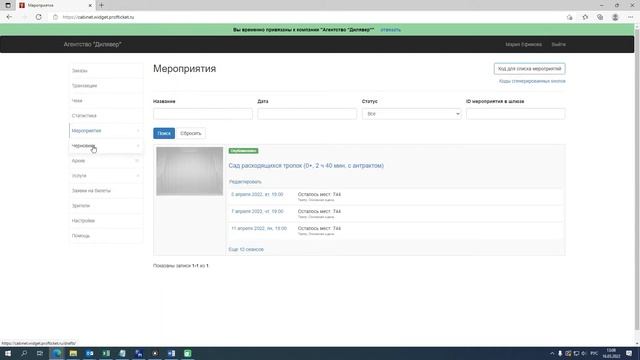Click Выйти to log out
The image size is (640, 360).
[x=559, y=44]
